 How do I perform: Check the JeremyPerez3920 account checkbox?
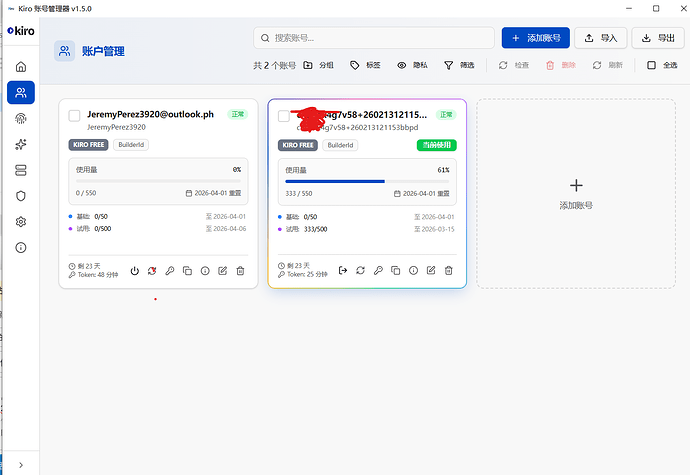74,116
